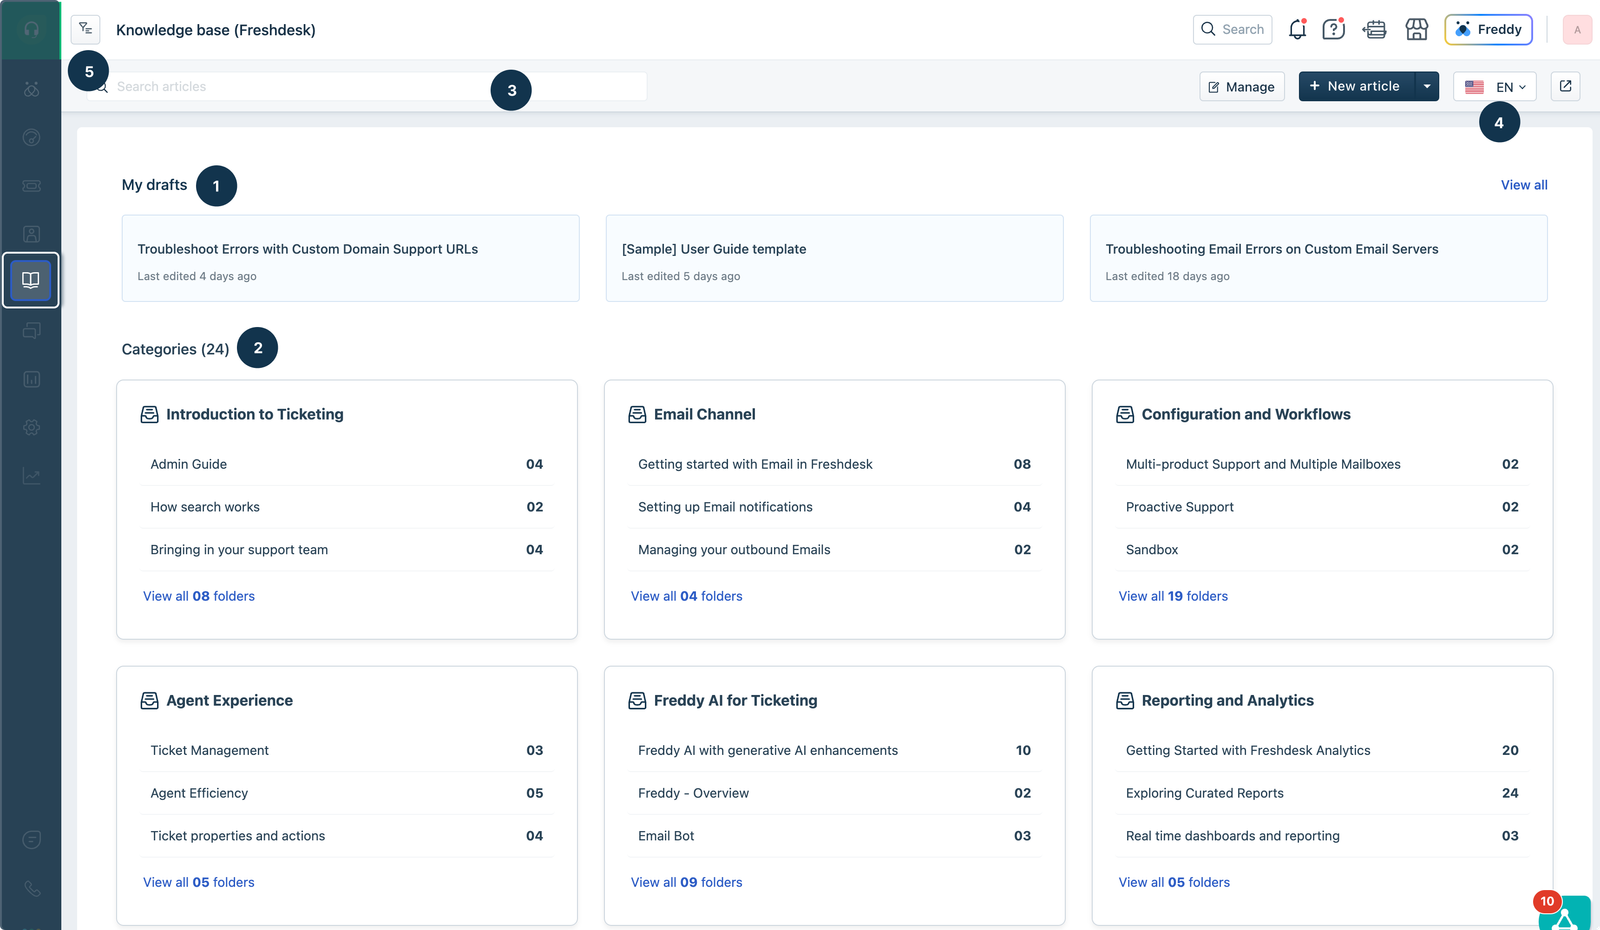This screenshot has width=1600, height=930.
Task: Open the Reports bar chart sidebar icon
Action: click(x=31, y=379)
